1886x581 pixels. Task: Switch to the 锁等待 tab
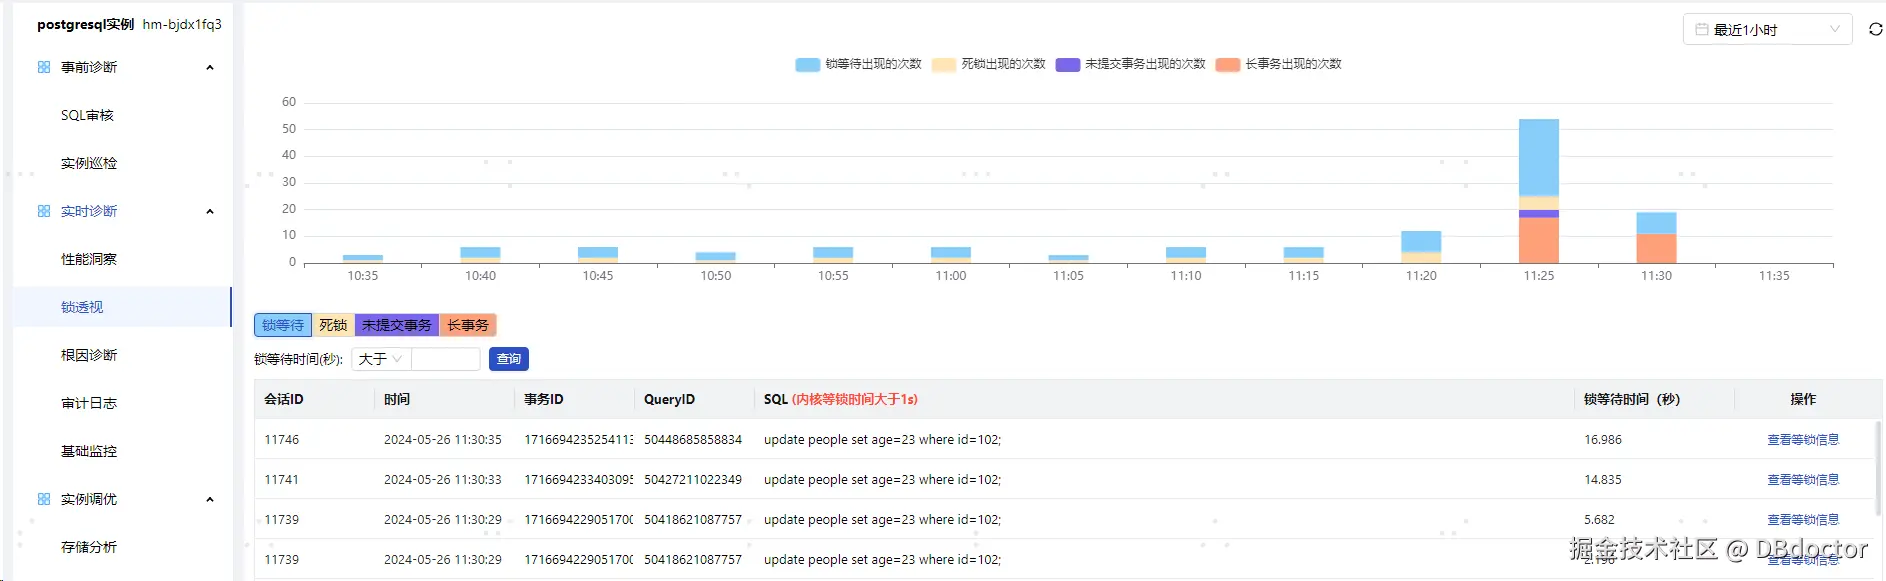(283, 325)
